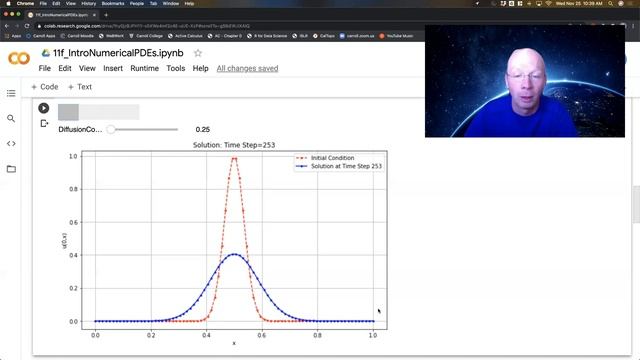Run the cell with the play button

click(44, 108)
